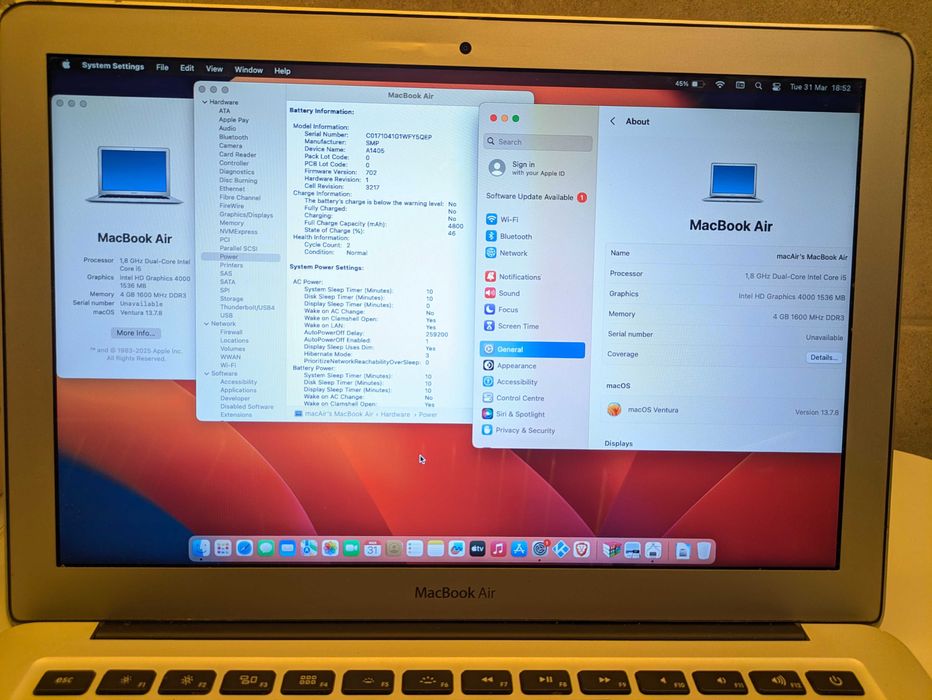
Task: Click the Search field in System Settings
Action: pos(538,141)
